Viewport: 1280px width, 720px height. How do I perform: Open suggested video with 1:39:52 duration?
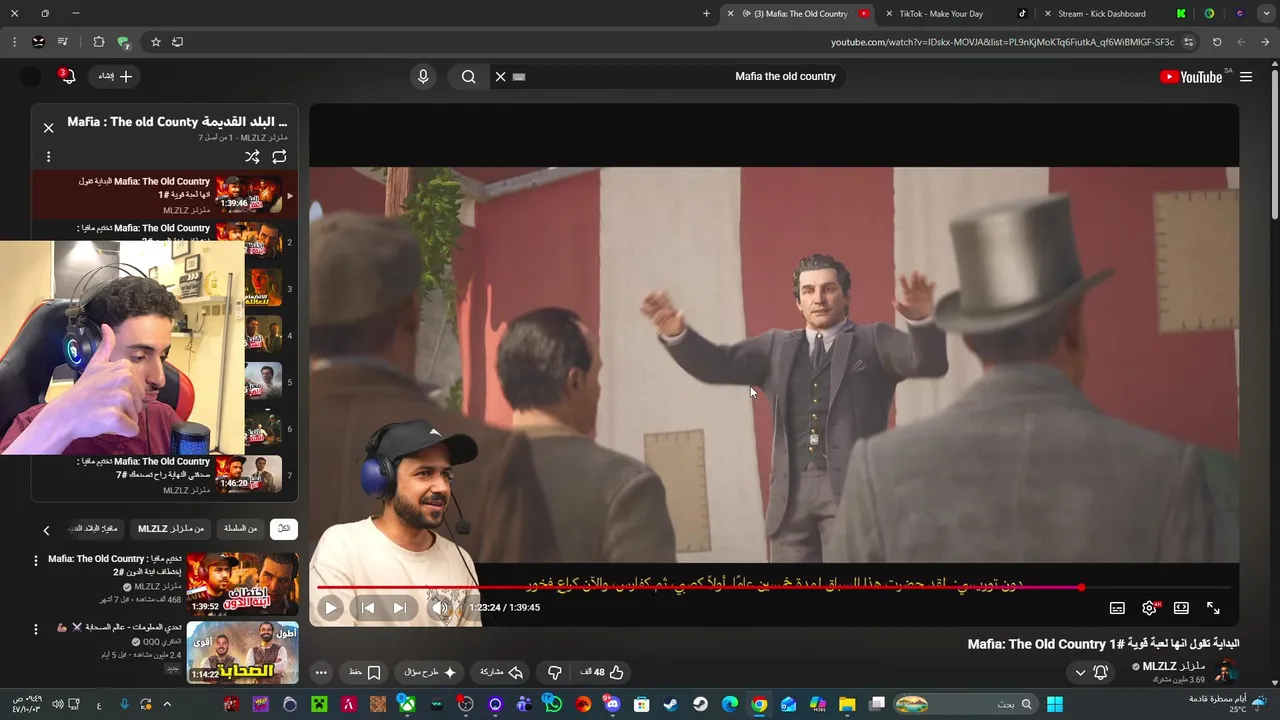[x=242, y=583]
